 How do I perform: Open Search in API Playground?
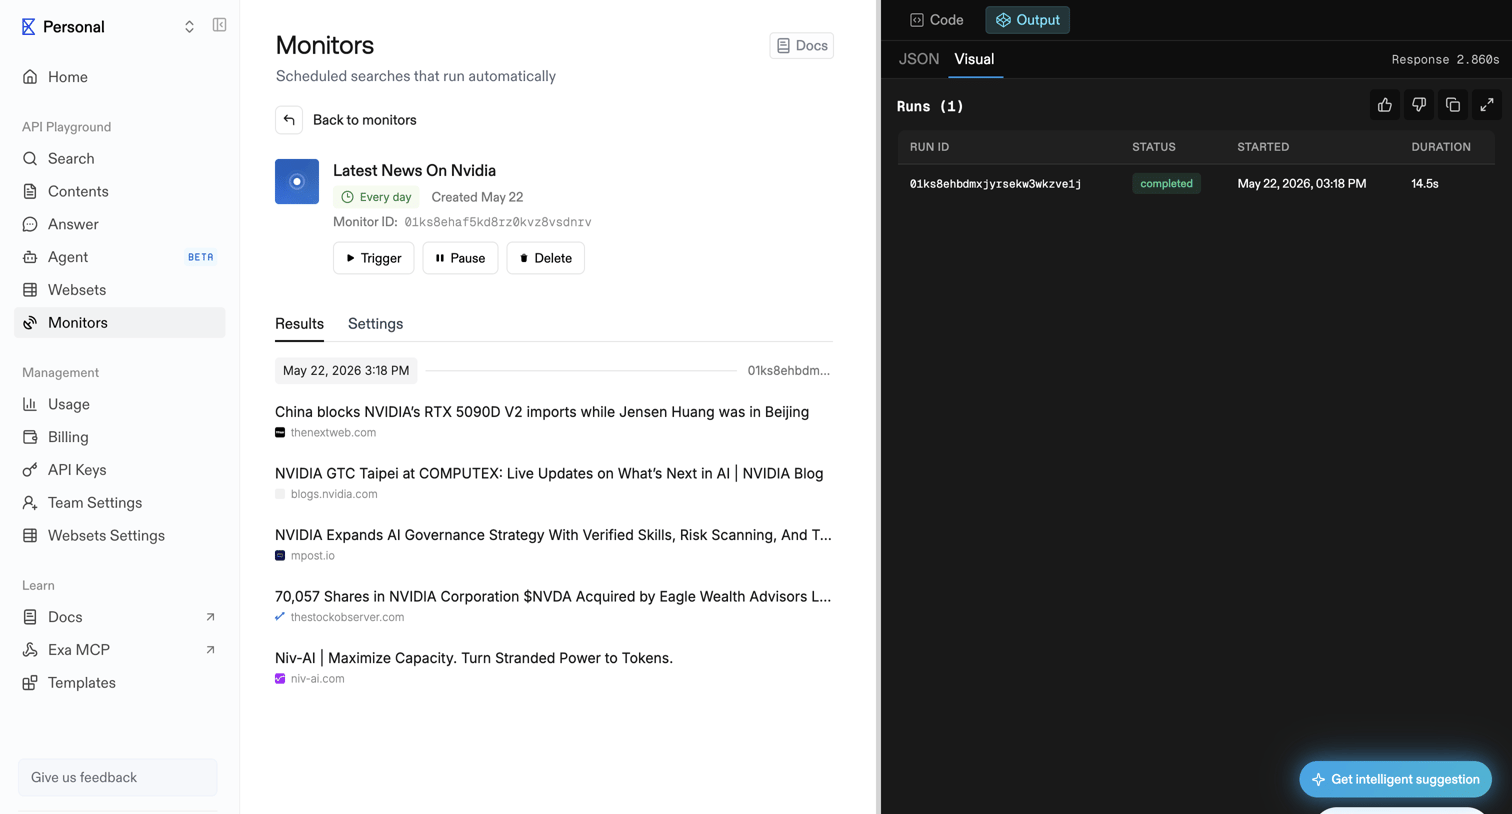pos(120,159)
